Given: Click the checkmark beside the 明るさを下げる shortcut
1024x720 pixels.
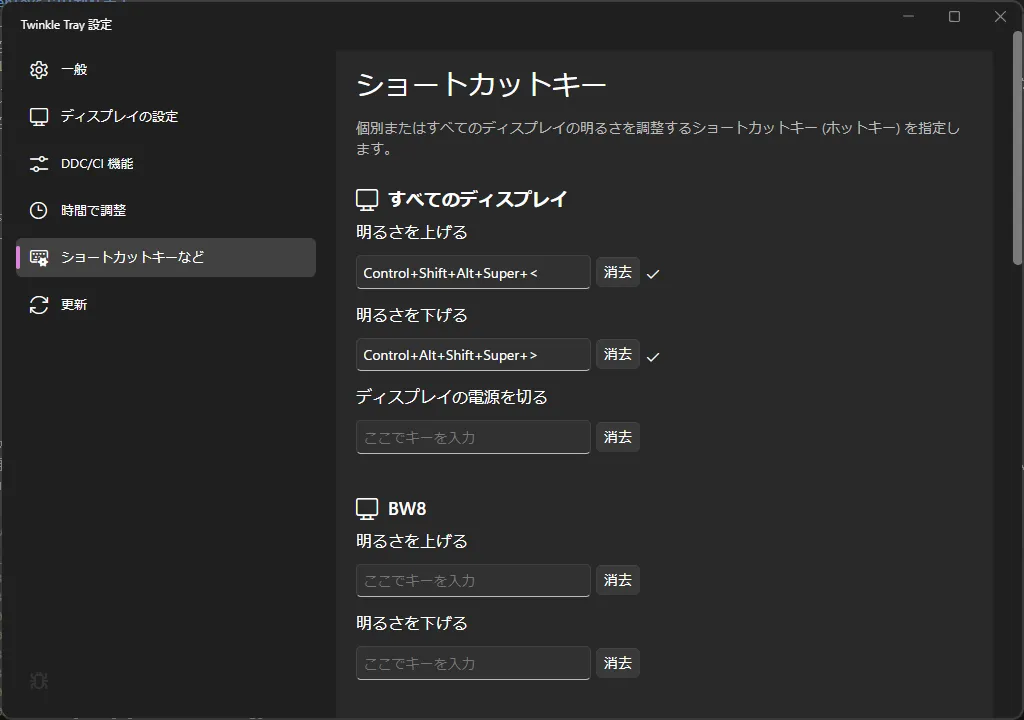Looking at the screenshot, I should [x=652, y=354].
